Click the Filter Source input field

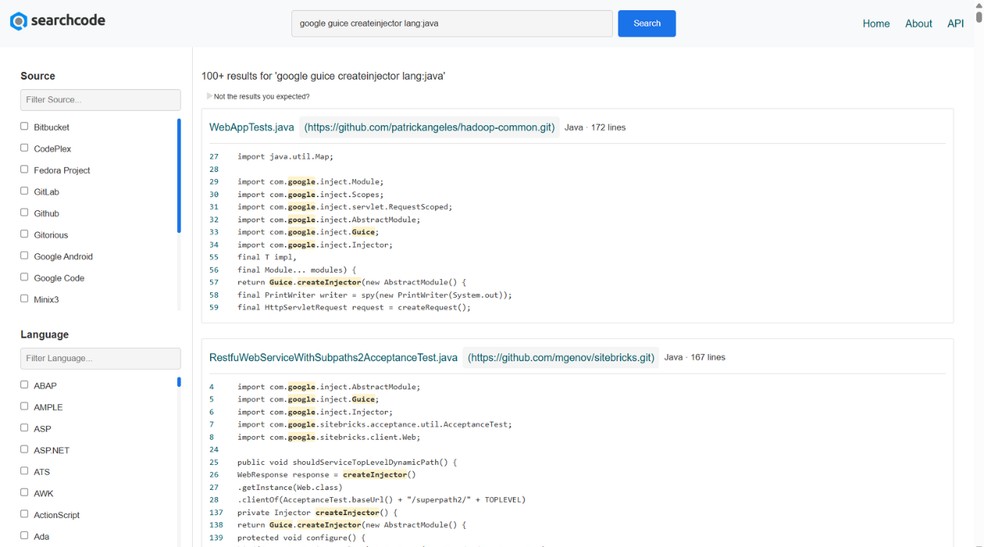coord(100,100)
